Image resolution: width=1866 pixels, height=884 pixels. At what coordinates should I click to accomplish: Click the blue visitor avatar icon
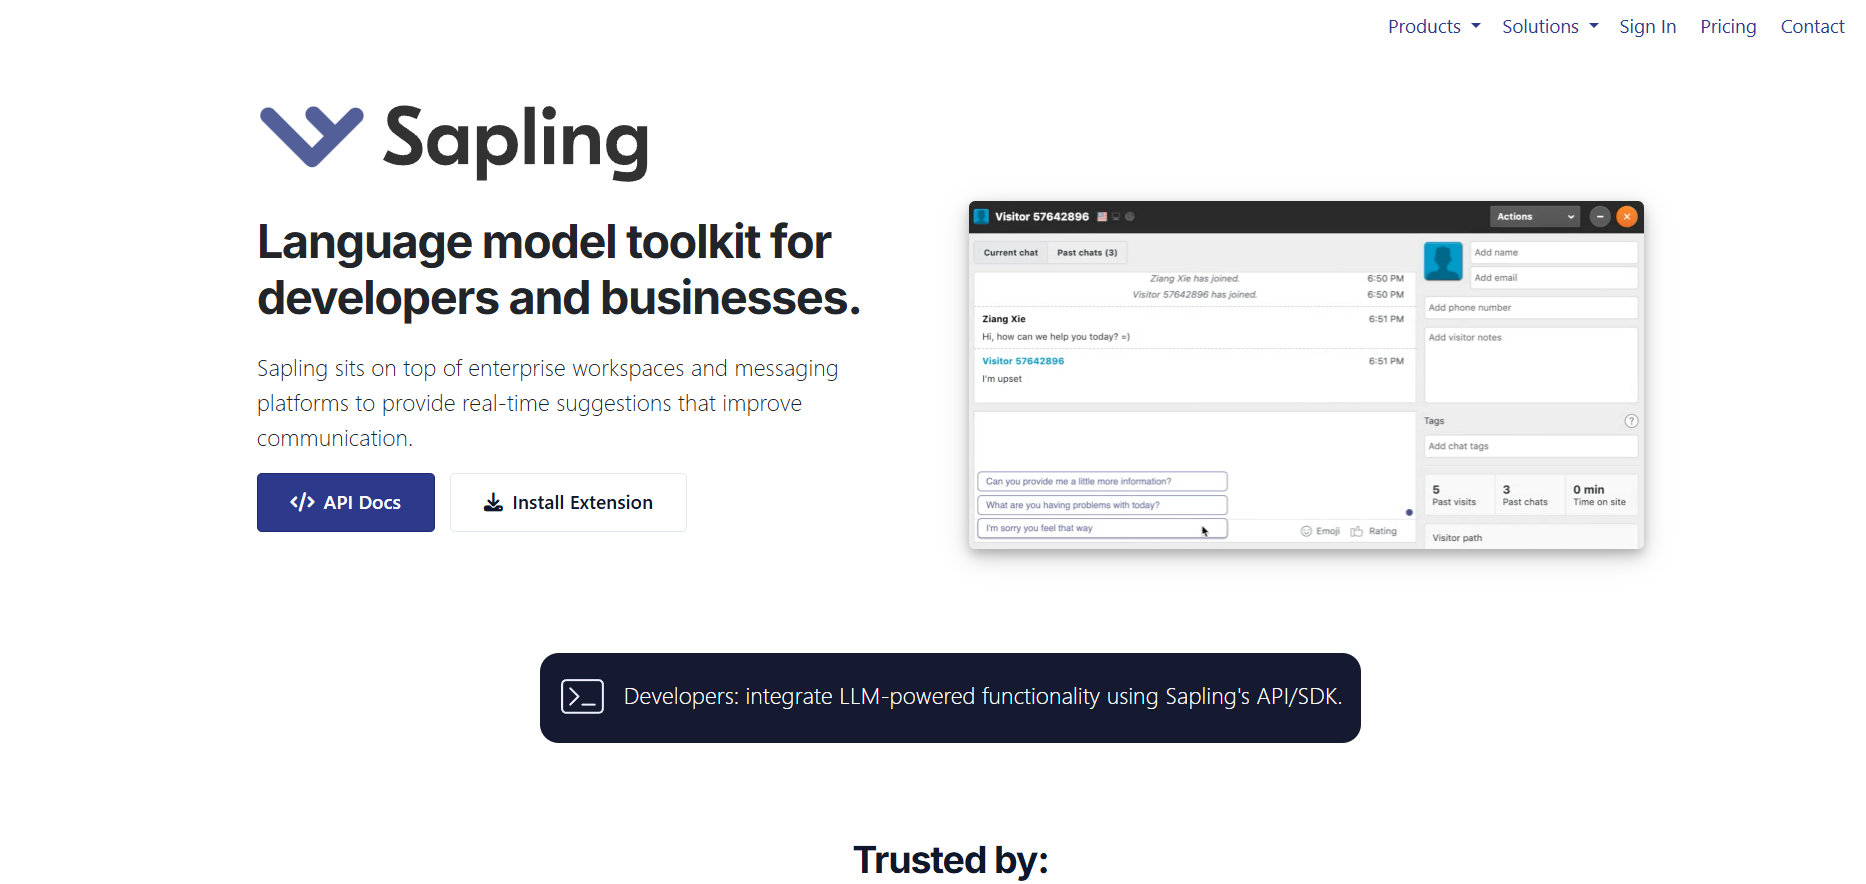click(1443, 261)
